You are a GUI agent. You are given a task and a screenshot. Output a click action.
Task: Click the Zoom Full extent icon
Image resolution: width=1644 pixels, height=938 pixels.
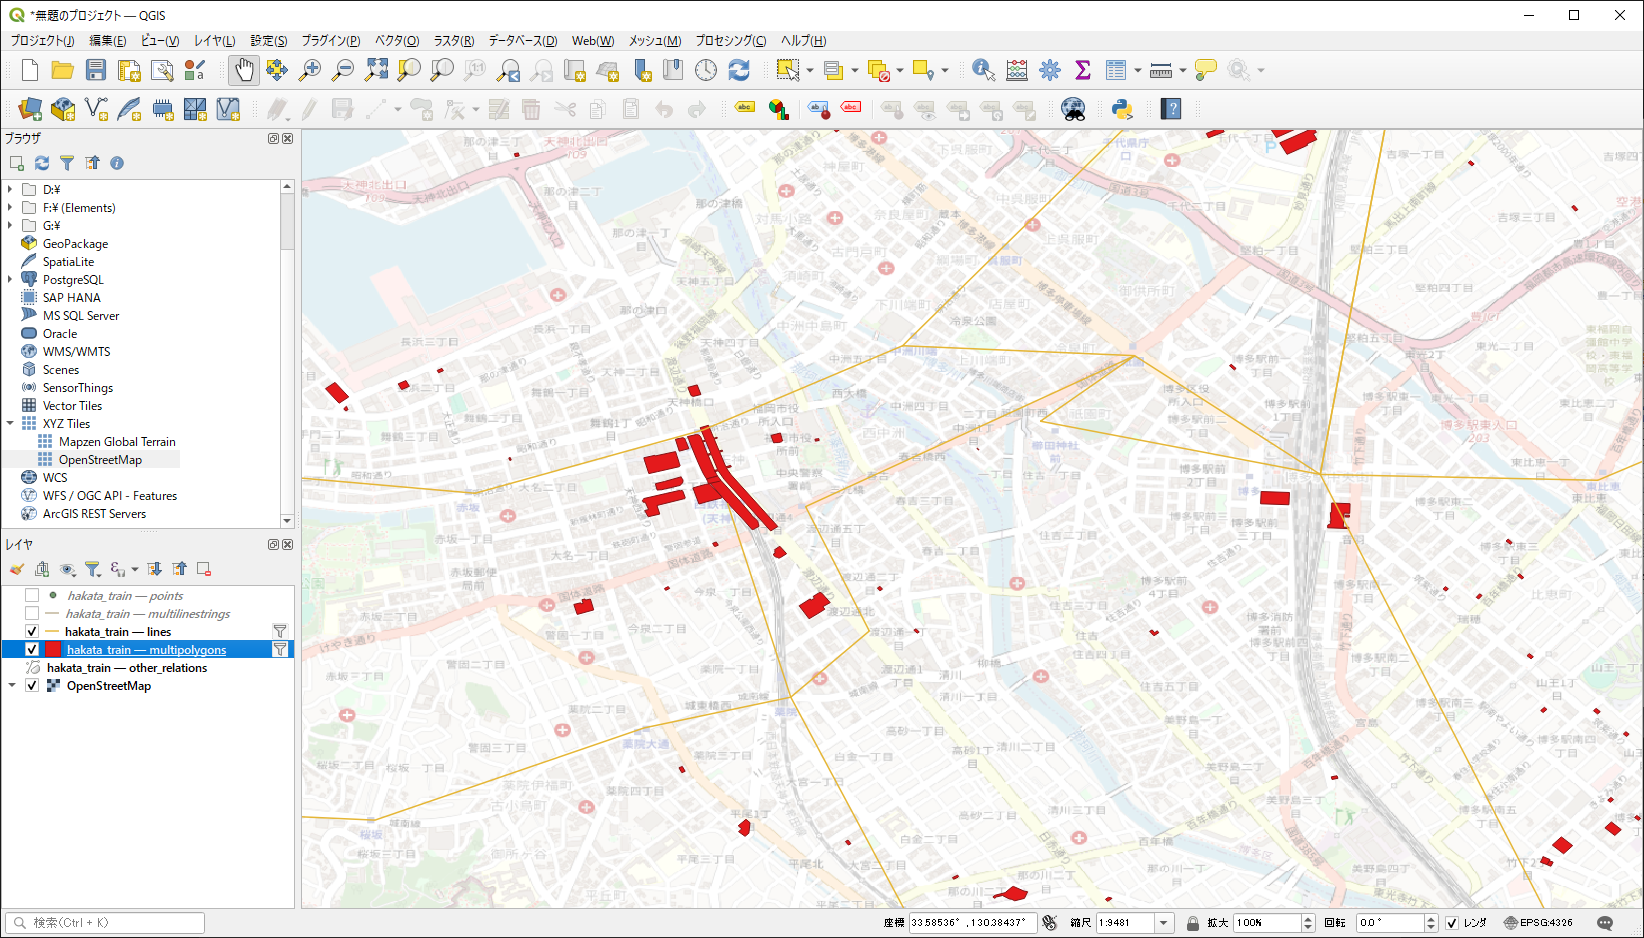376,70
